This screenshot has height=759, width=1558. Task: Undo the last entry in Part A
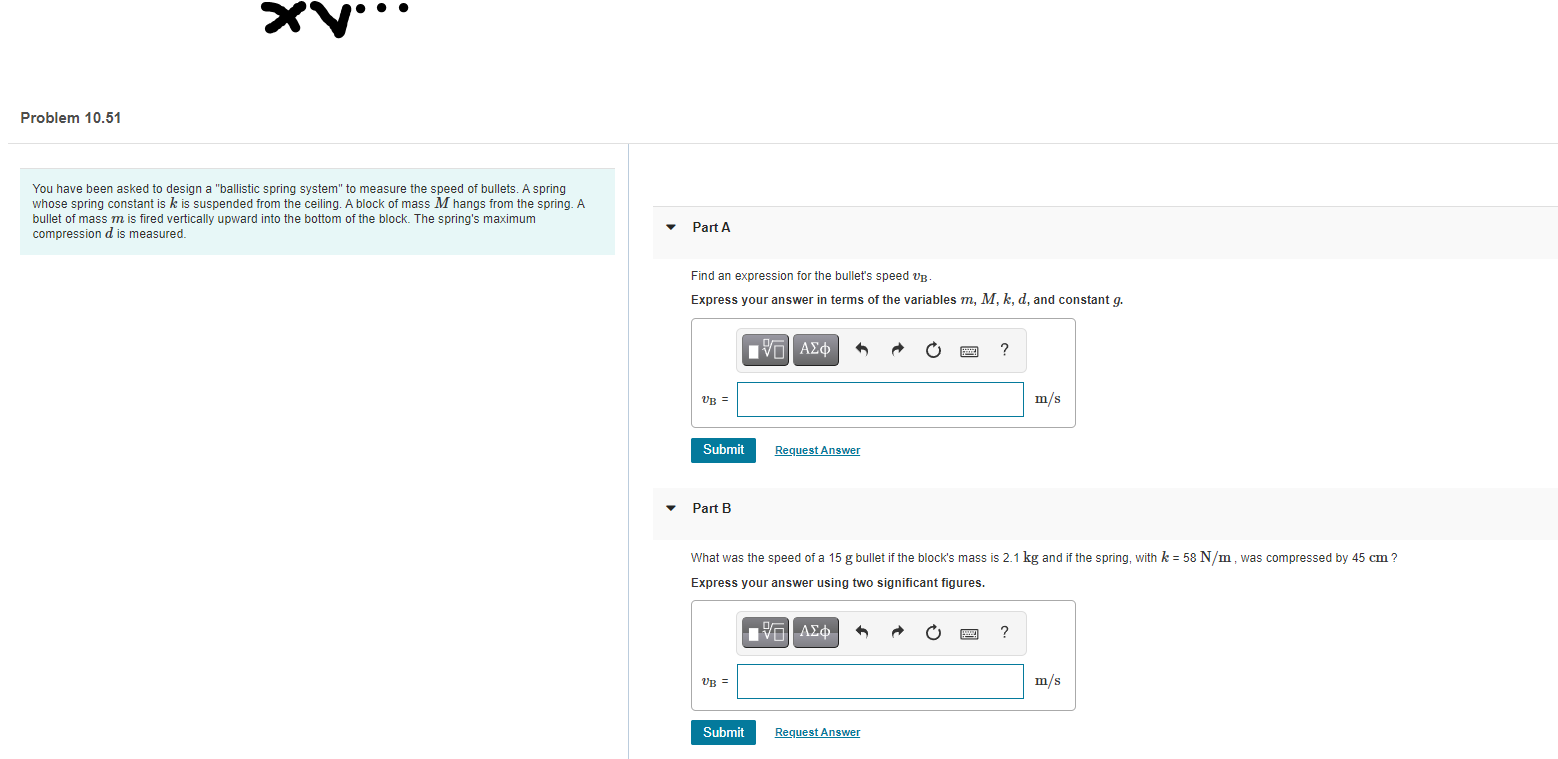(861, 350)
